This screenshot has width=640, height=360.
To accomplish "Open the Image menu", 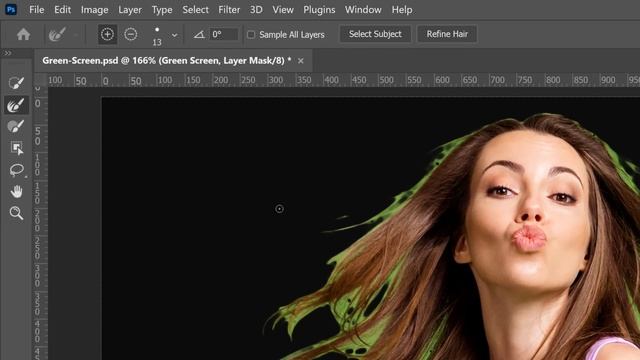I will 94,10.
